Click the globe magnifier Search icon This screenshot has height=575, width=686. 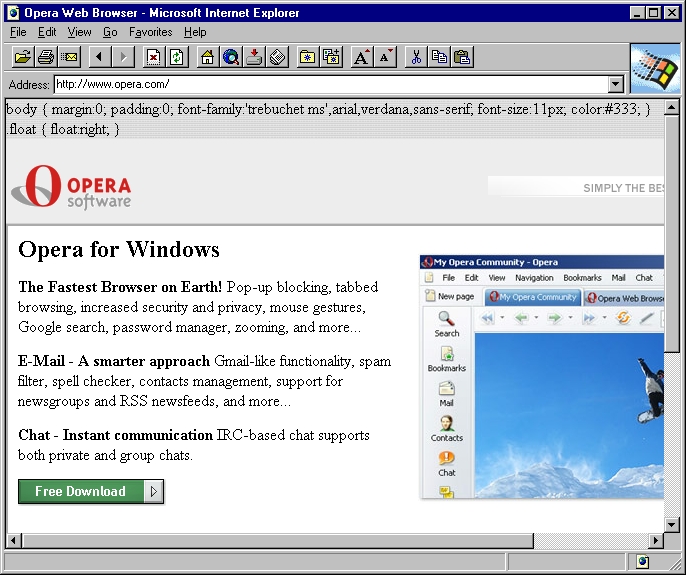point(231,57)
